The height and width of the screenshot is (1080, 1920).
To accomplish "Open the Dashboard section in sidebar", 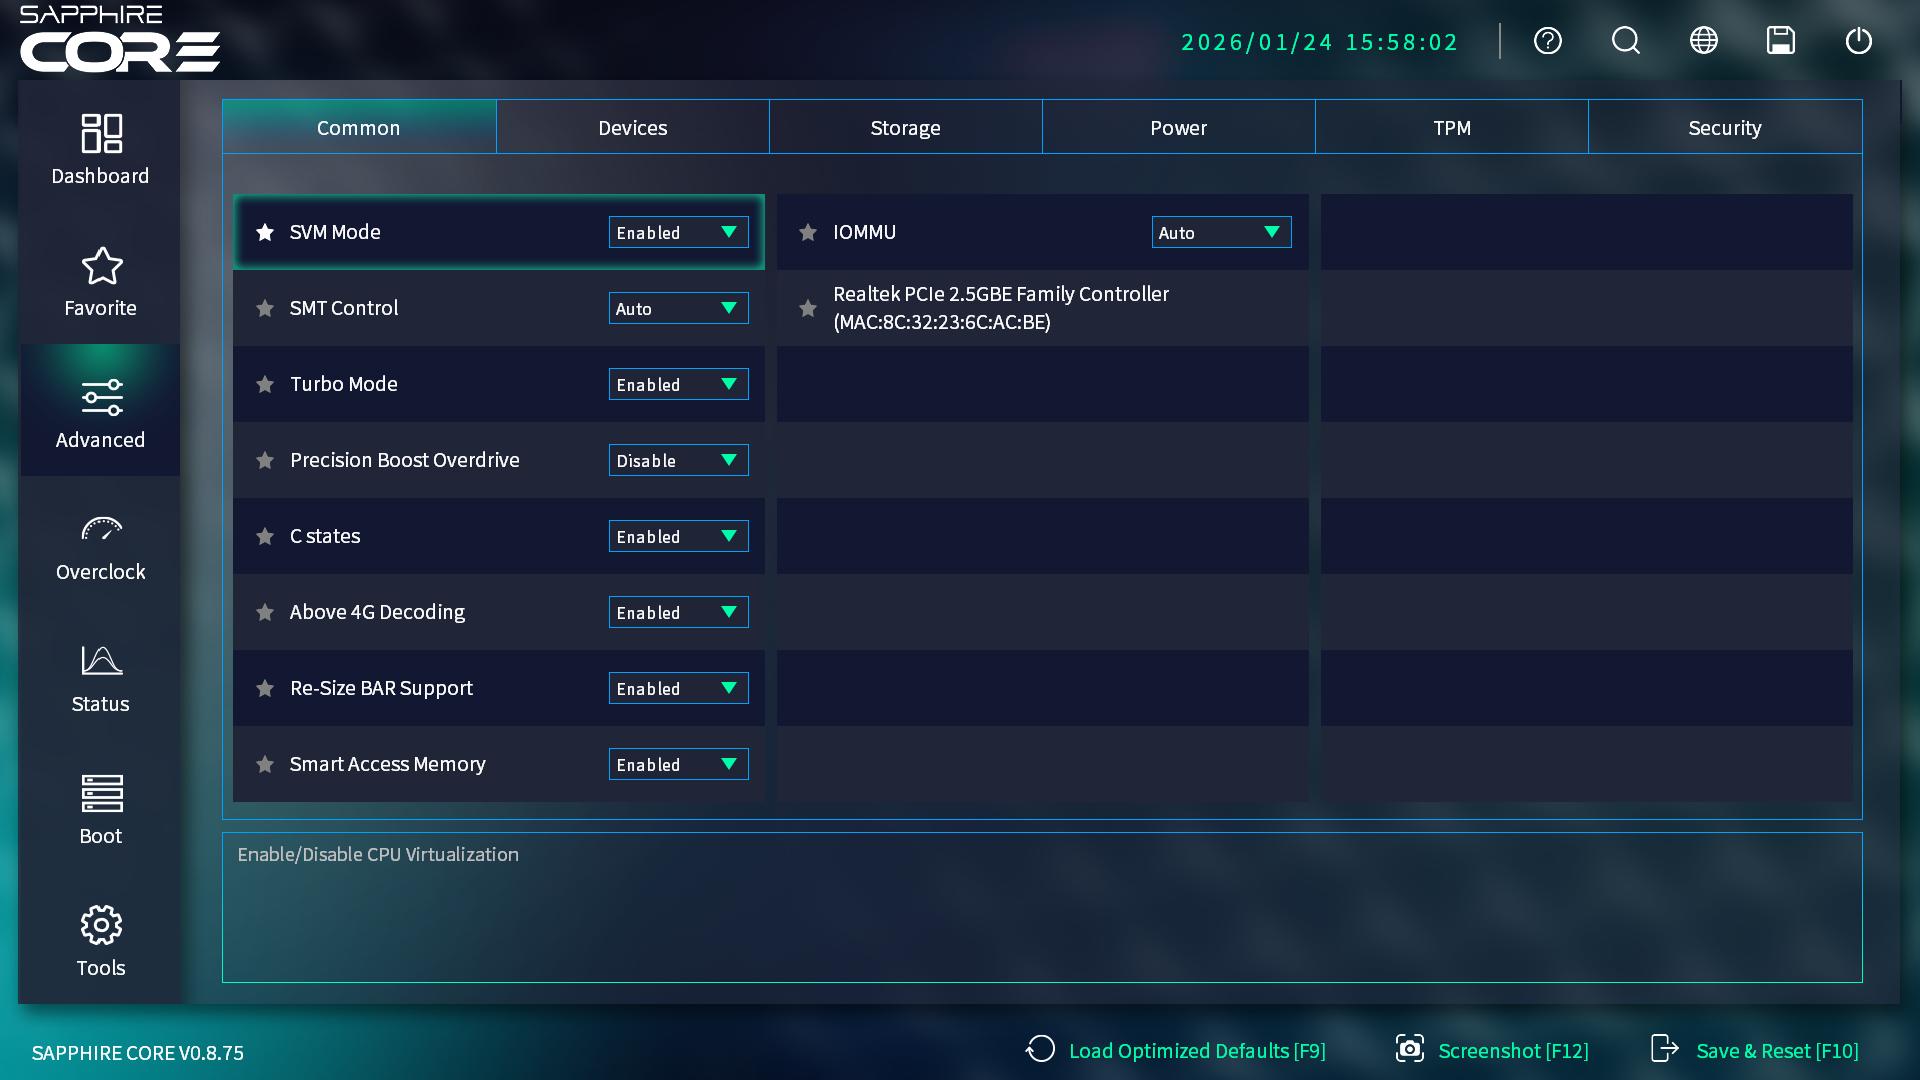I will pos(100,149).
